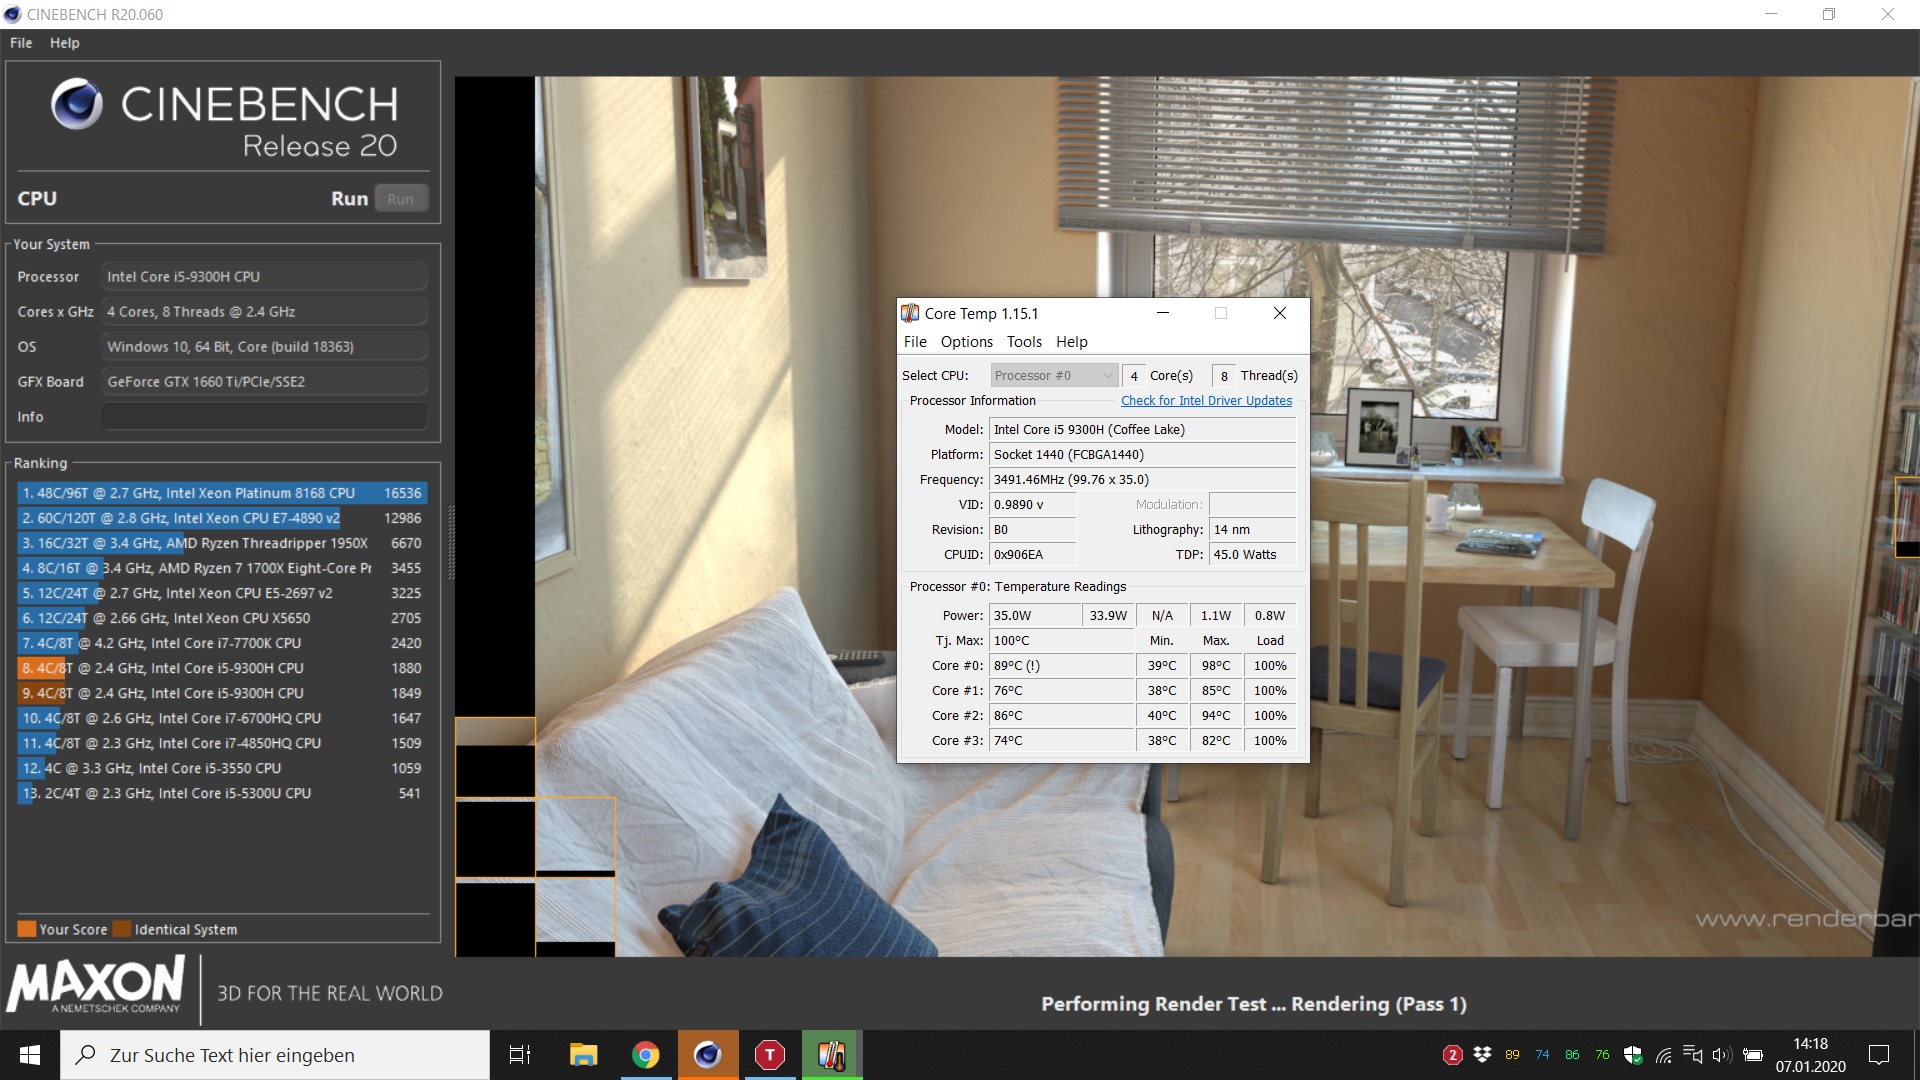This screenshot has width=1920, height=1080.
Task: Click Check for Intel Driver Updates link
Action: click(x=1206, y=401)
